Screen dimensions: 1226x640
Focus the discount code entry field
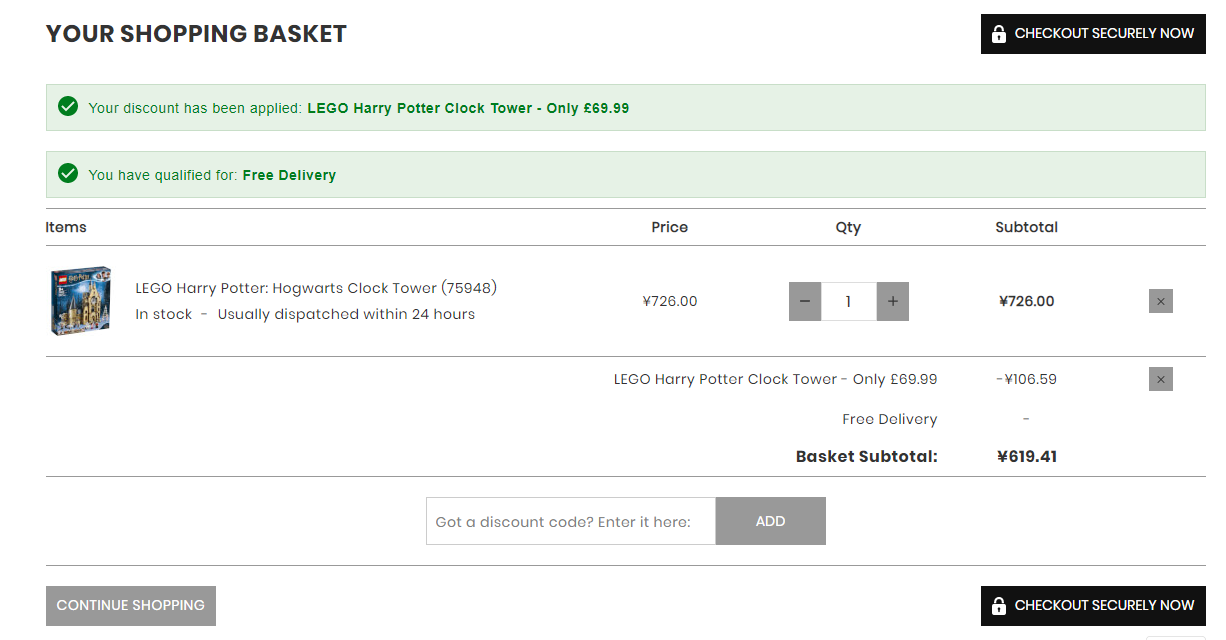[571, 521]
